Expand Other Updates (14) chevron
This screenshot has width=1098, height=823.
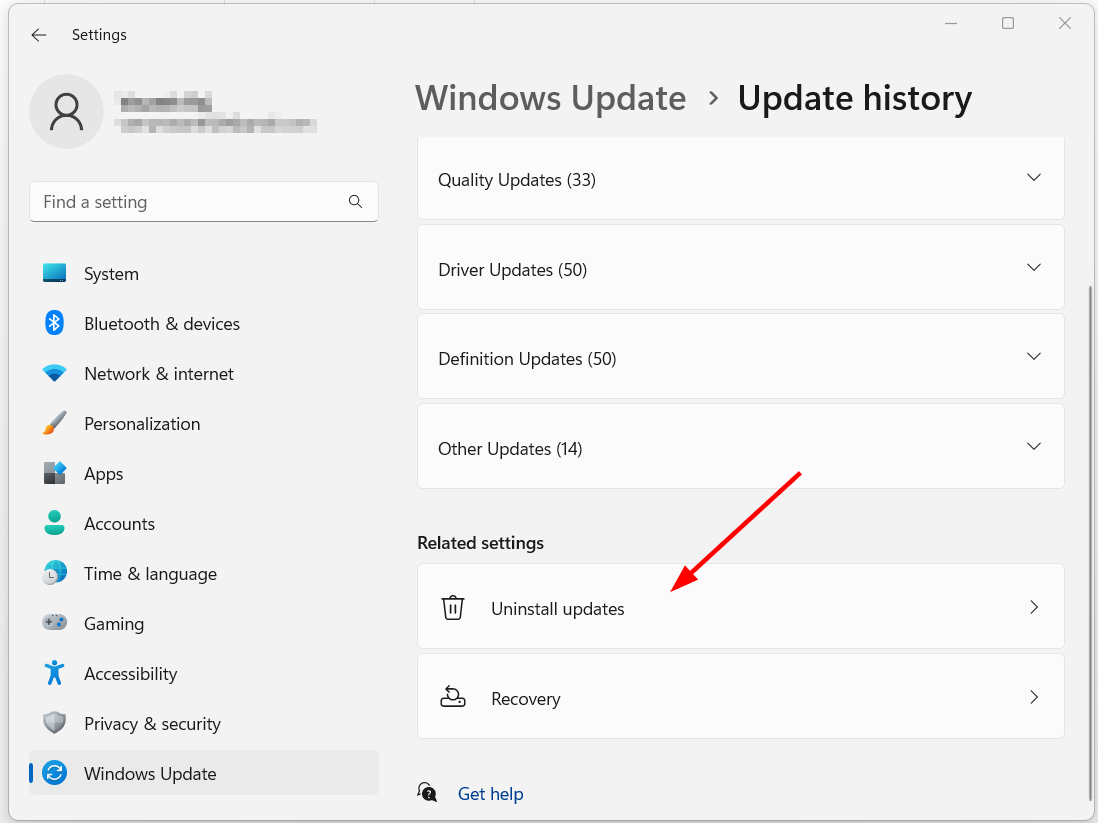[1034, 446]
